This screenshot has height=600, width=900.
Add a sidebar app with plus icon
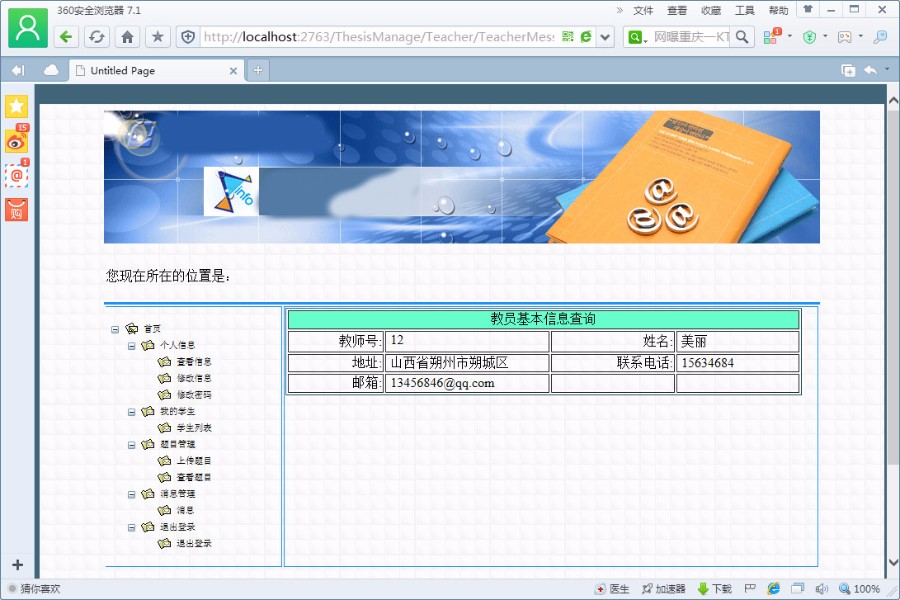pos(17,565)
